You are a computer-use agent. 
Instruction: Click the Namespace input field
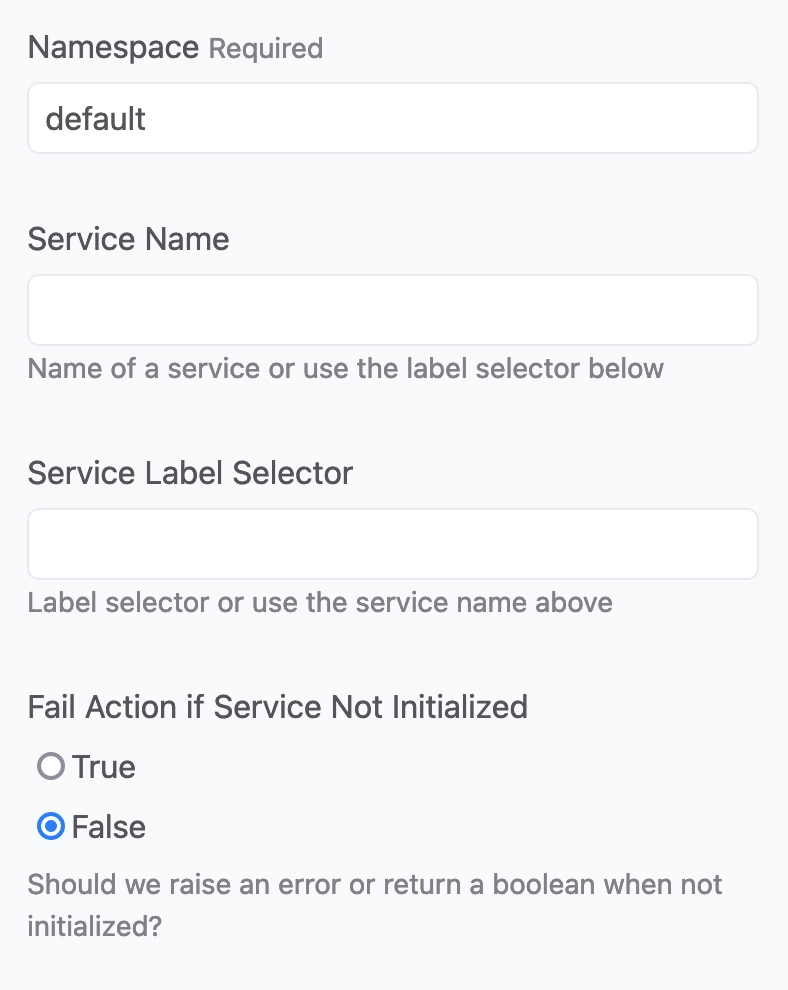point(393,118)
